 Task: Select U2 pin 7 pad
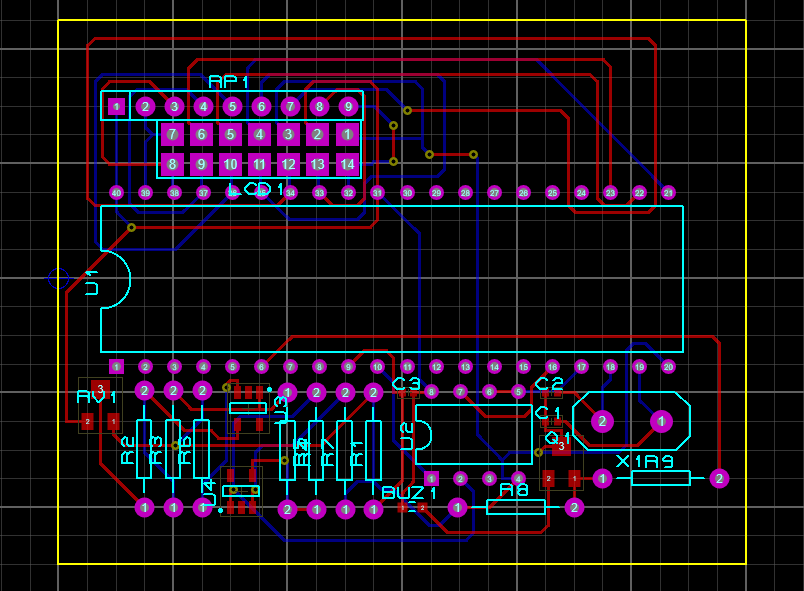pyautogui.click(x=460, y=392)
